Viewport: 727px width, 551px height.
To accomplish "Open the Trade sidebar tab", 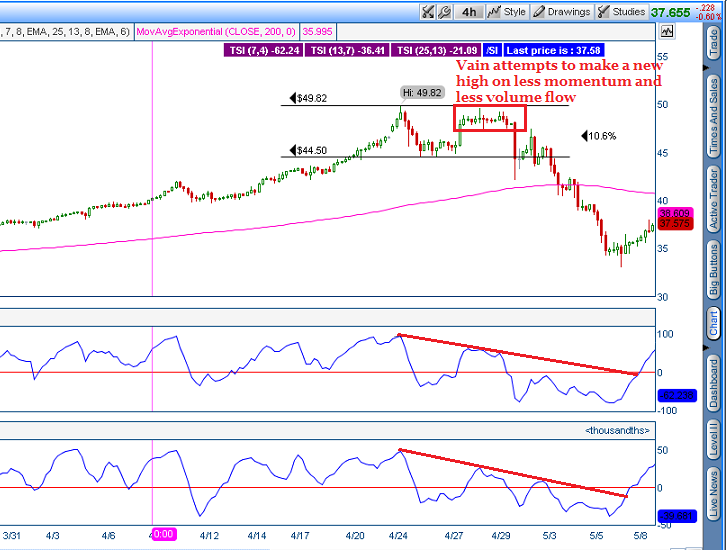I will coord(714,42).
